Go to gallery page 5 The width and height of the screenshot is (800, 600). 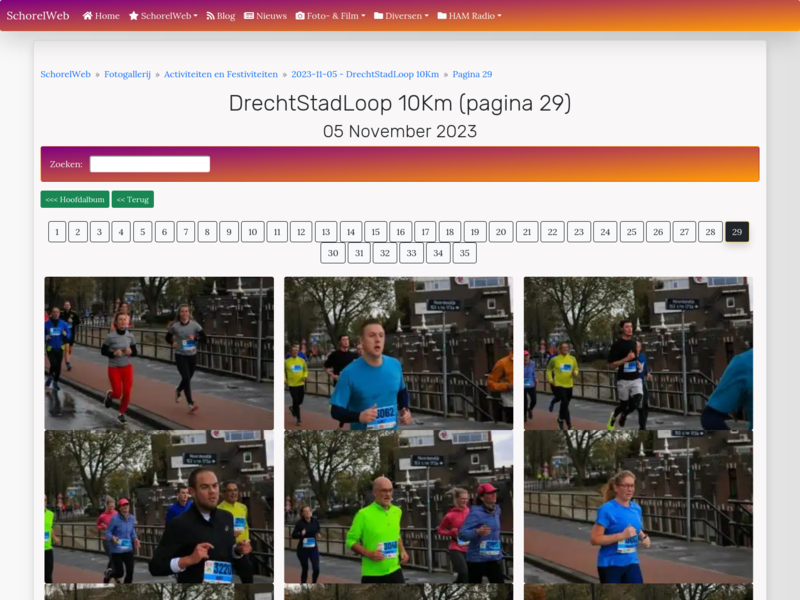(x=143, y=232)
